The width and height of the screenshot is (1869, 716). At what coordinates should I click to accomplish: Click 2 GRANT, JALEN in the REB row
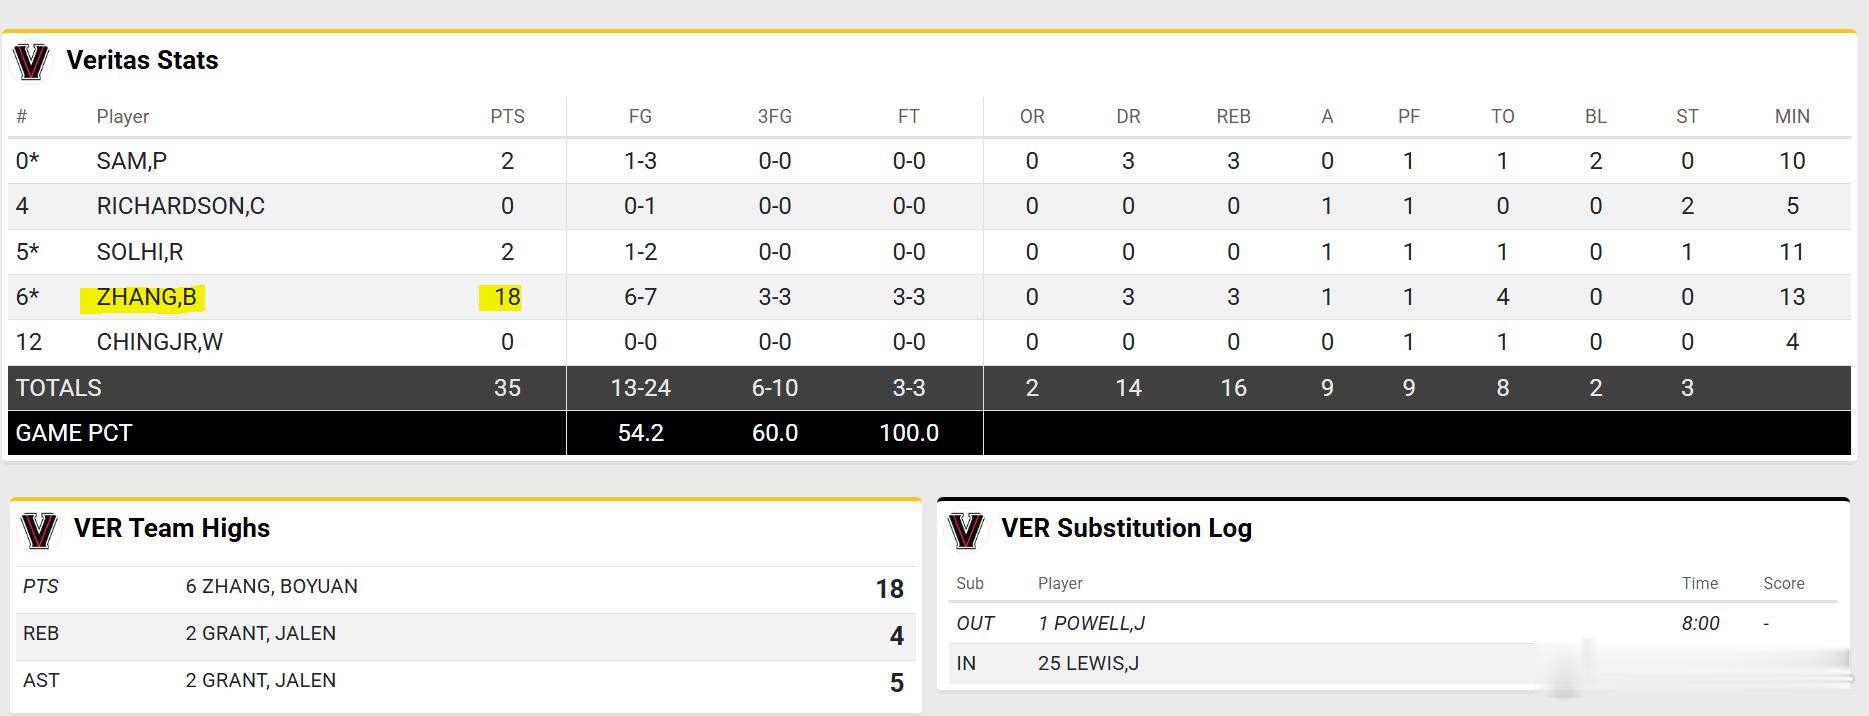tap(260, 634)
